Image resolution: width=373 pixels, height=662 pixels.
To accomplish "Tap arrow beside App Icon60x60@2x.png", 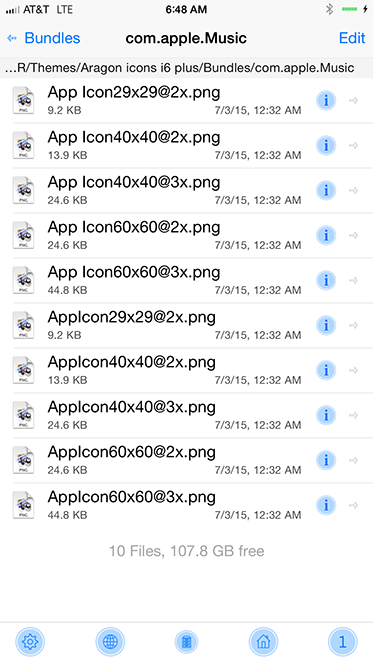I will click(354, 236).
